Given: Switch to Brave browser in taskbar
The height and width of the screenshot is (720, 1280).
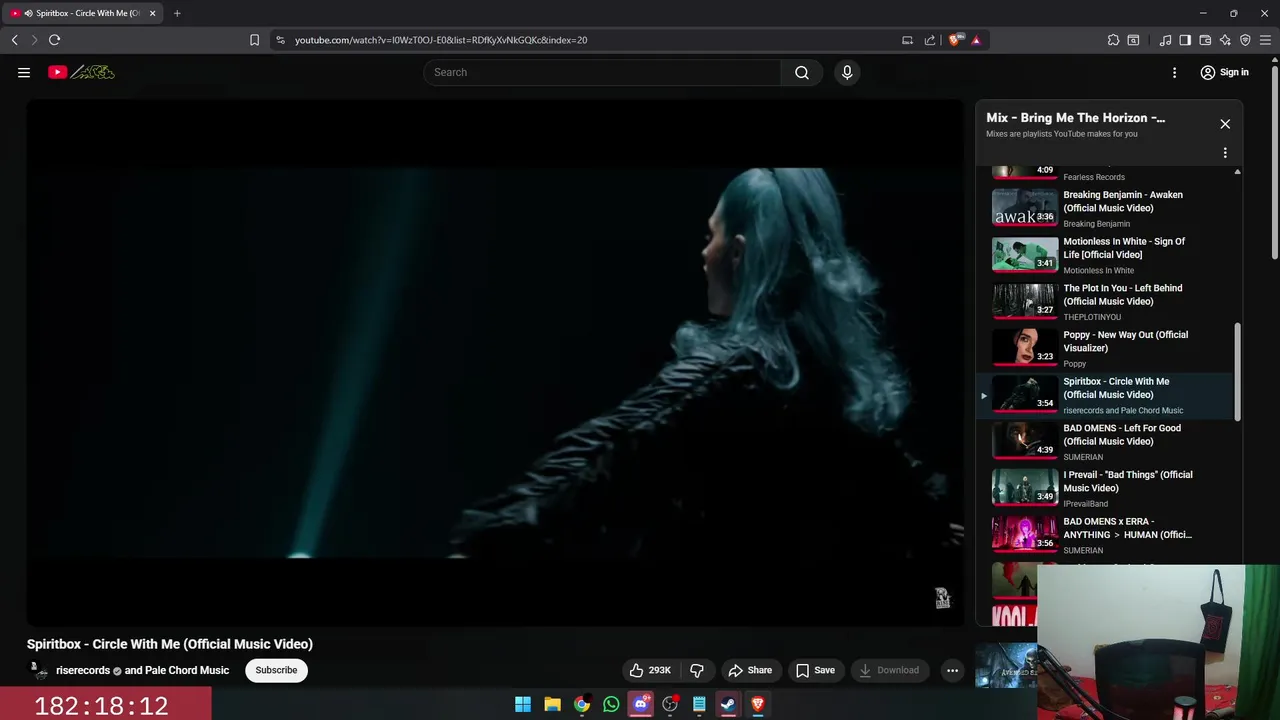Looking at the screenshot, I should pos(758,704).
